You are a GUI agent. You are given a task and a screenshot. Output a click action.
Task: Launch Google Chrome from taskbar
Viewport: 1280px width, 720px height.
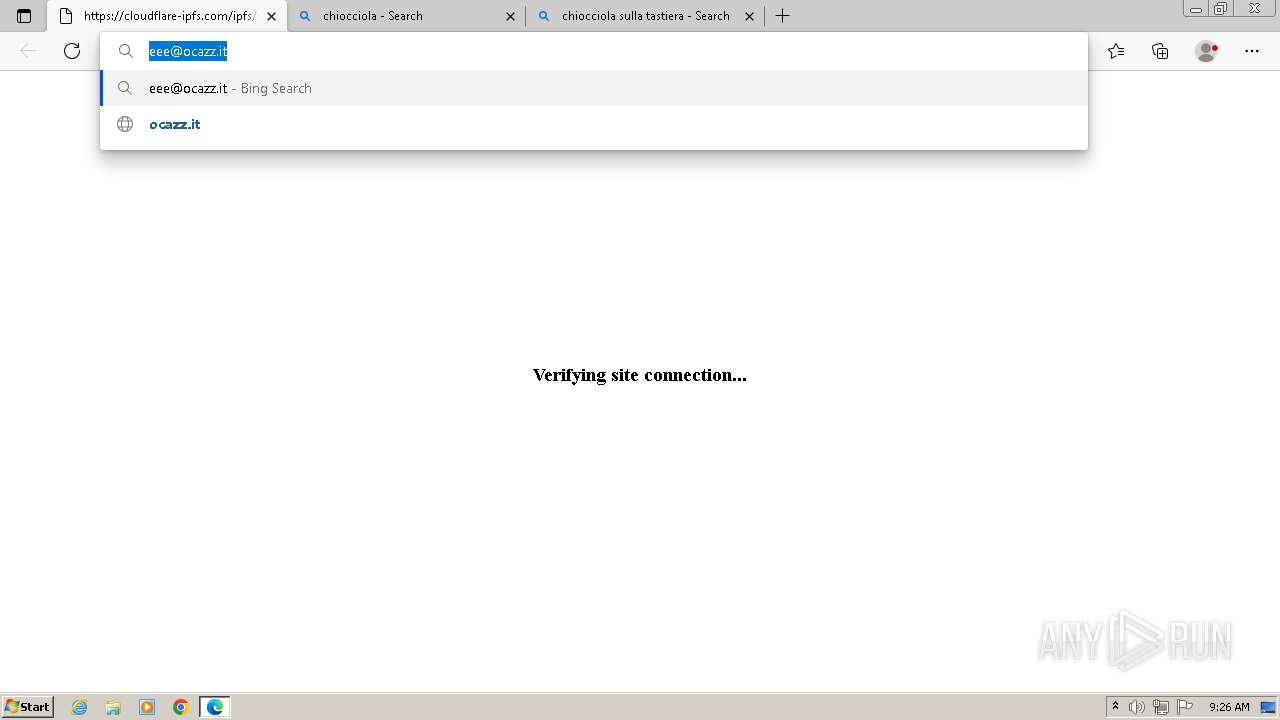pos(181,707)
